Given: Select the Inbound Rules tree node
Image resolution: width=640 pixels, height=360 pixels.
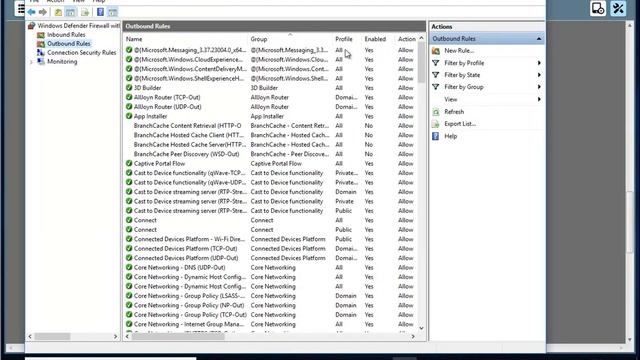Looking at the screenshot, I should click(x=66, y=35).
